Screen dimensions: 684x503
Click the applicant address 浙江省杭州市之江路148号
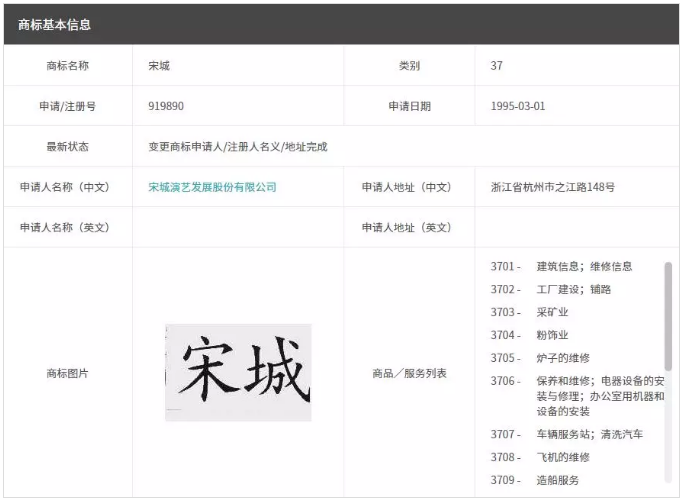pos(553,187)
